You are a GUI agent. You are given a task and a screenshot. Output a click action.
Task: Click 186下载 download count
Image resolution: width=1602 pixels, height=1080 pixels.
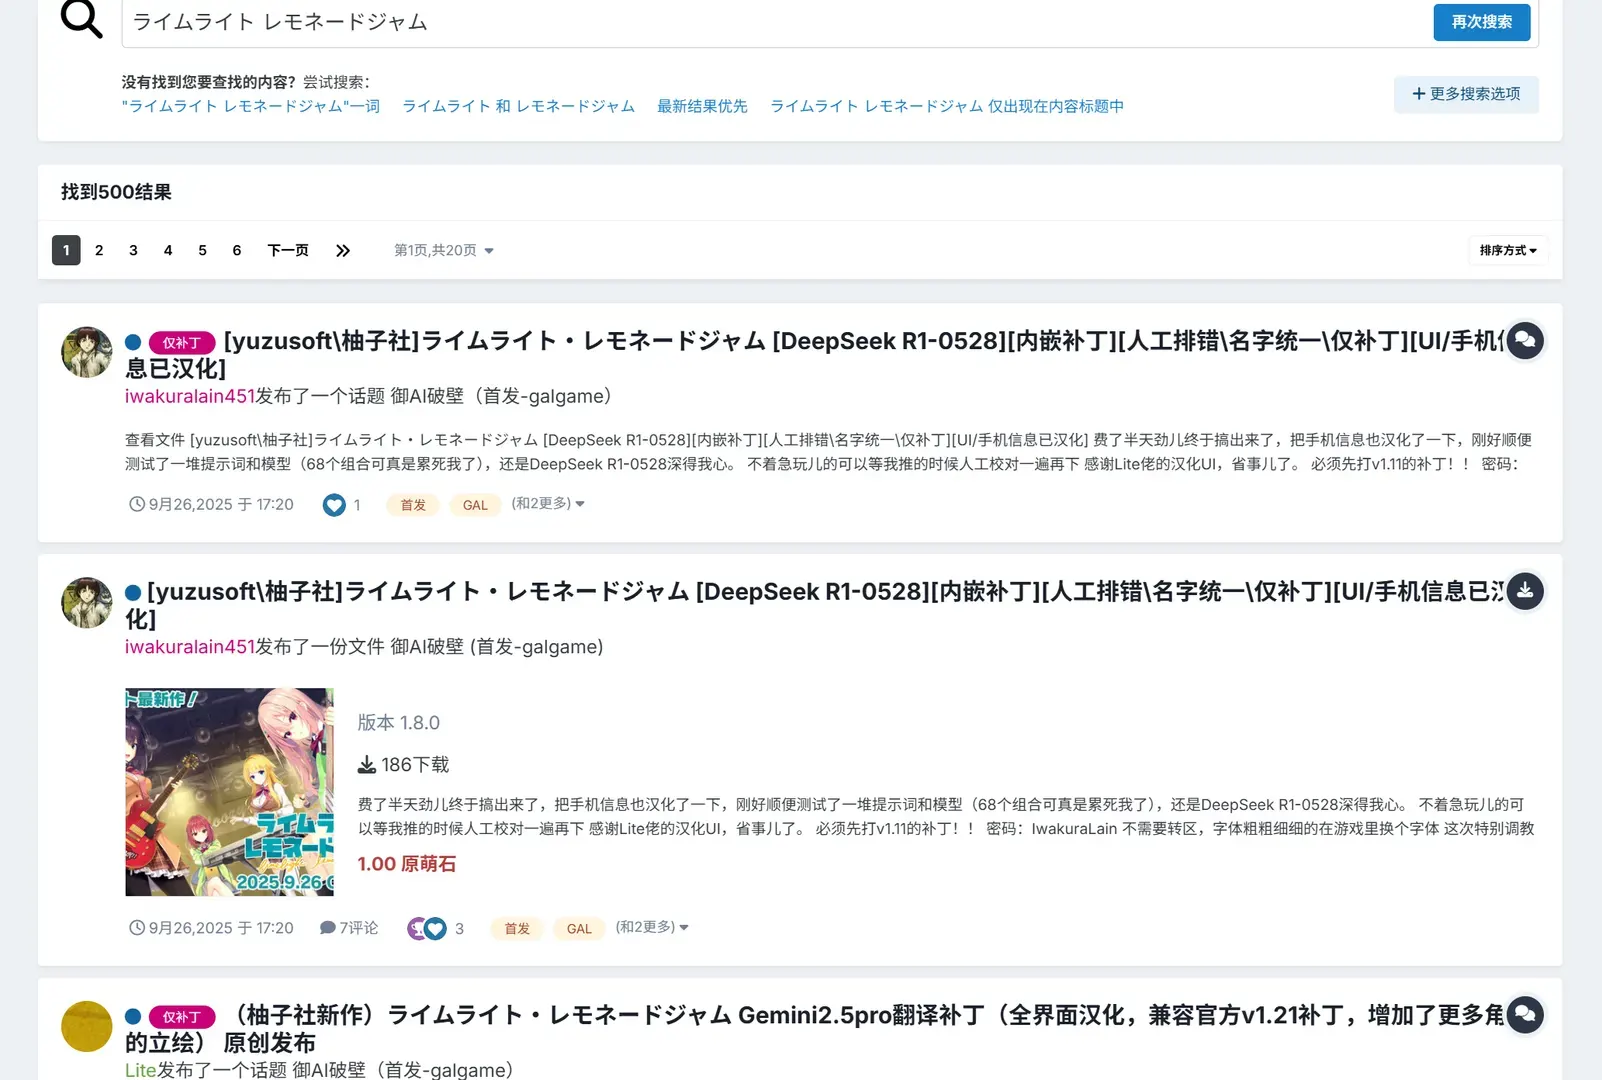click(404, 765)
